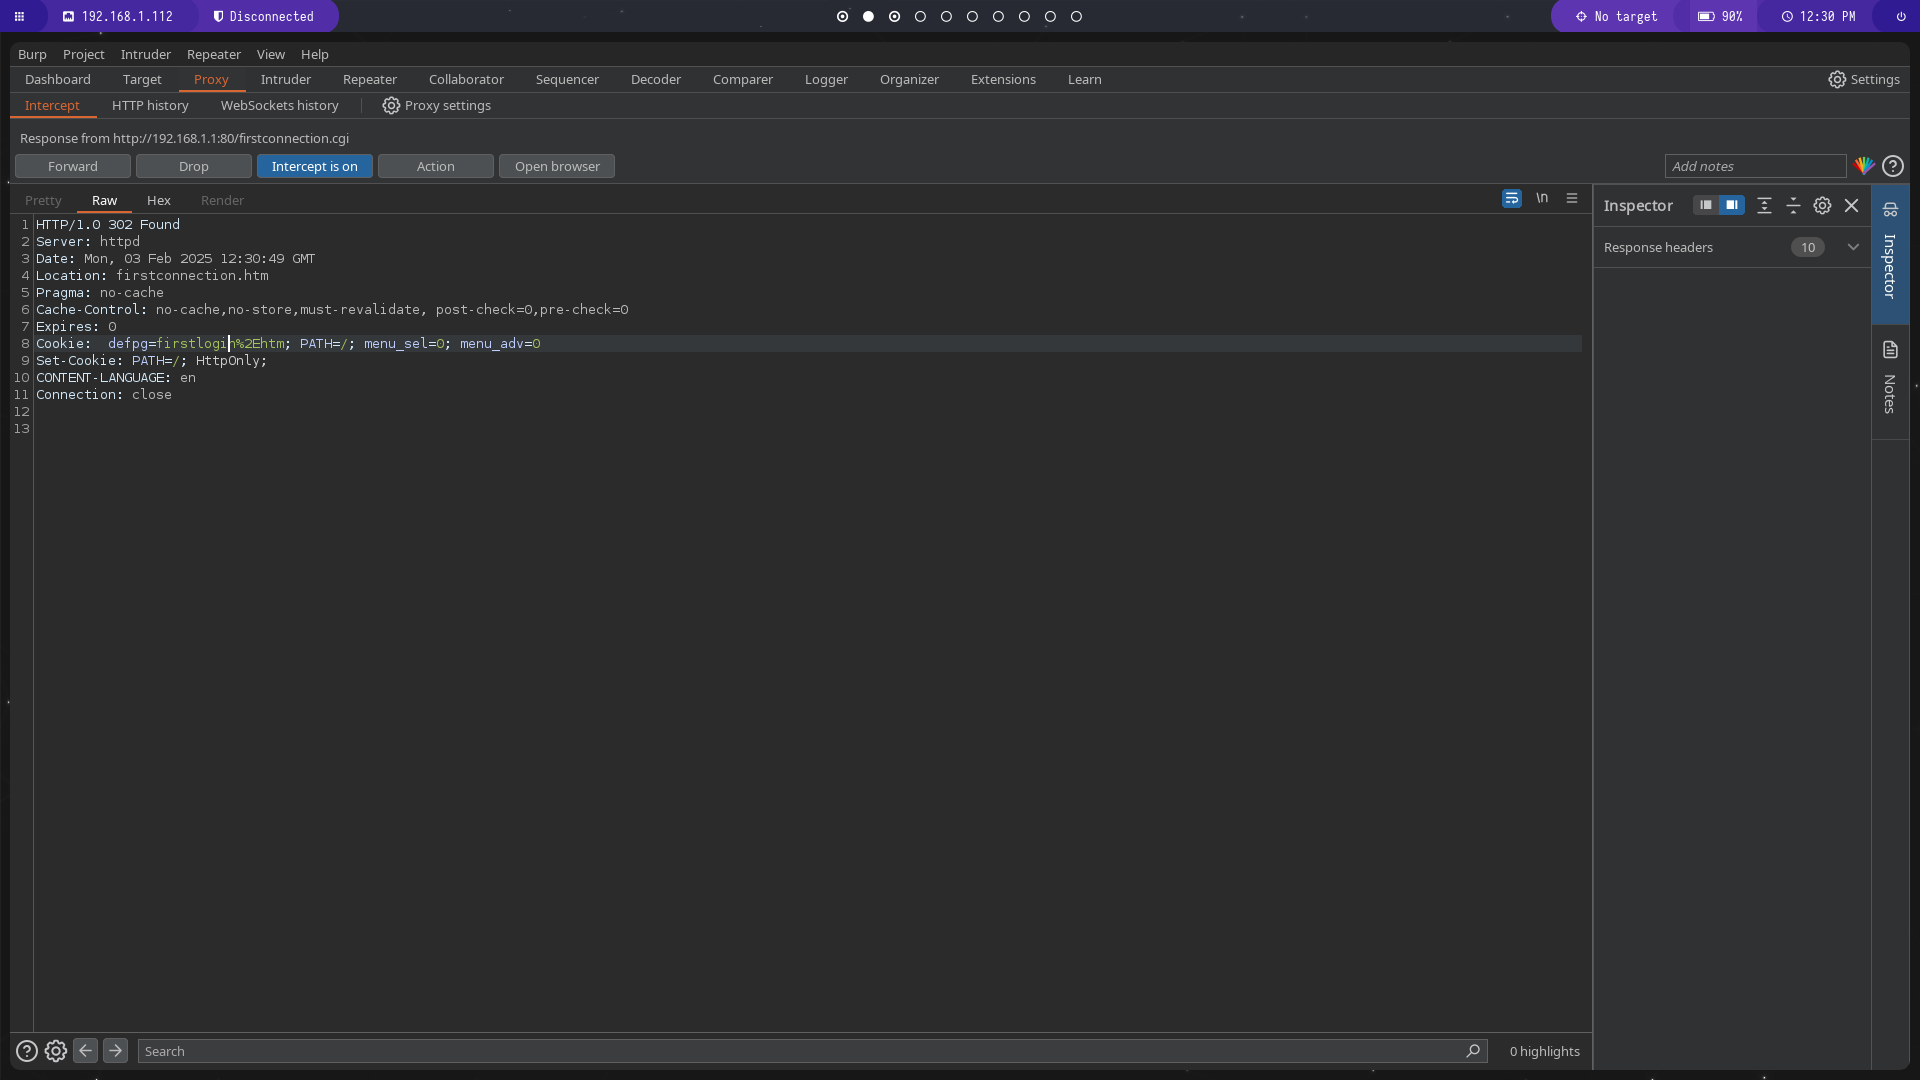Switch to the Render view tab

tap(222, 200)
